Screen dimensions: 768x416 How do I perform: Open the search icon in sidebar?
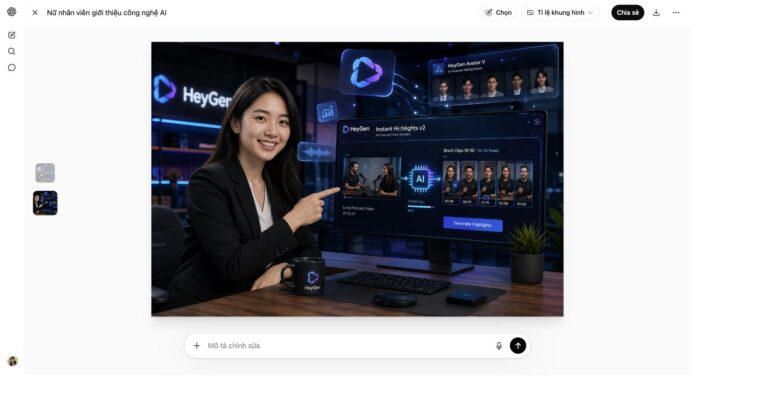click(12, 51)
